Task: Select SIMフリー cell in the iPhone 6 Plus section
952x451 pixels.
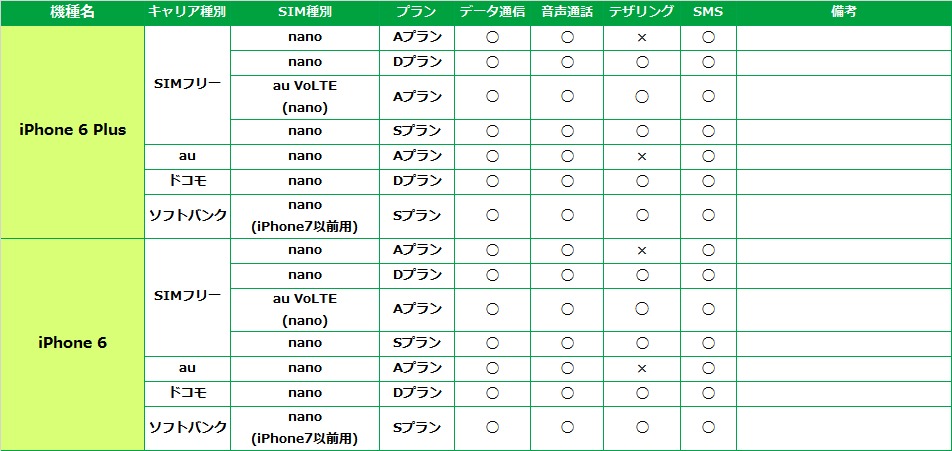Action: point(187,83)
